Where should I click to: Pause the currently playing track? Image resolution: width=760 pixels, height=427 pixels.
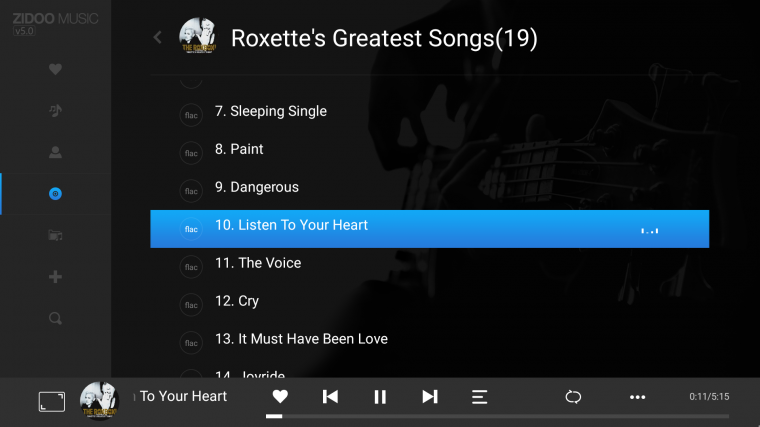[x=380, y=397]
